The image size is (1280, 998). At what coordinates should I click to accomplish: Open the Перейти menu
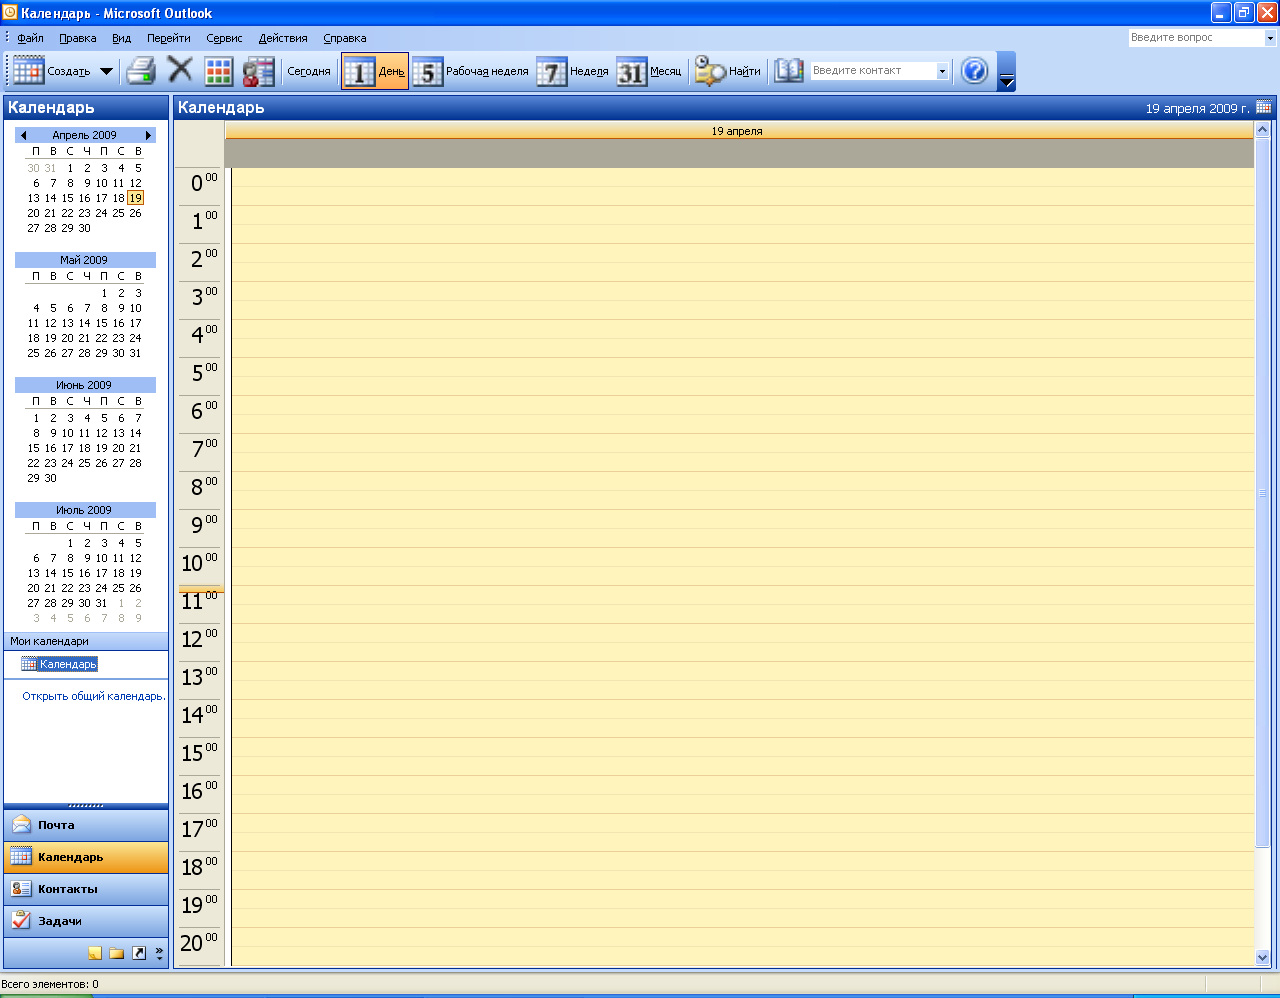click(x=169, y=38)
